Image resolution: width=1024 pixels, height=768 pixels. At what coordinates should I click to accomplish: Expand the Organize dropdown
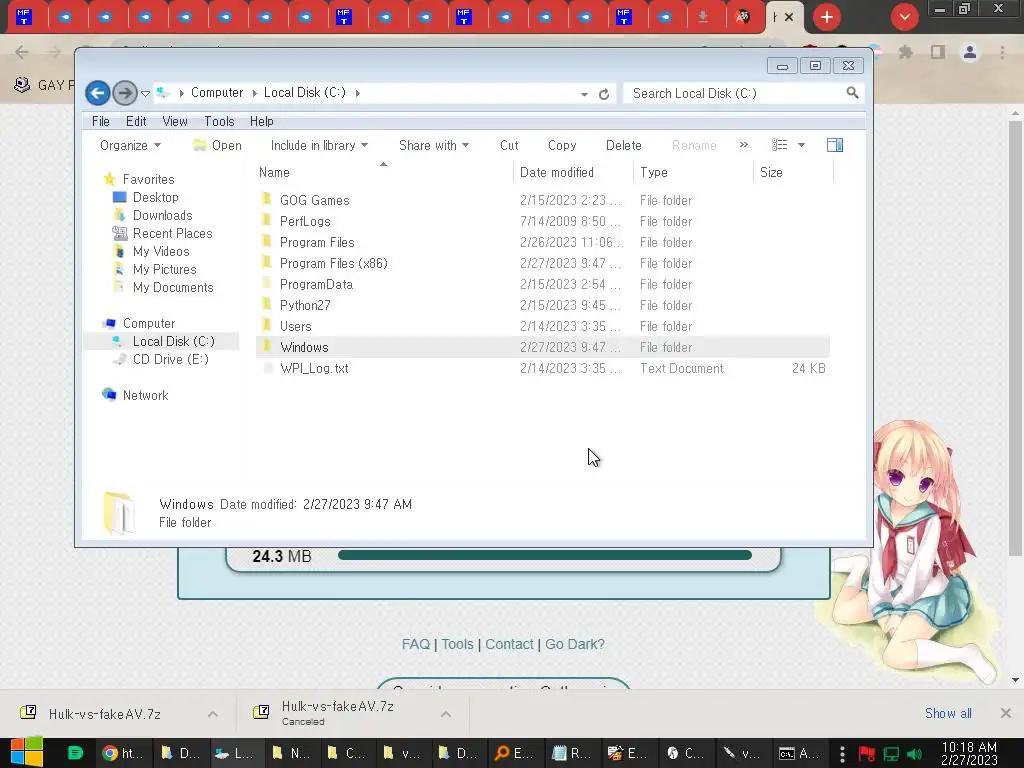click(x=130, y=146)
